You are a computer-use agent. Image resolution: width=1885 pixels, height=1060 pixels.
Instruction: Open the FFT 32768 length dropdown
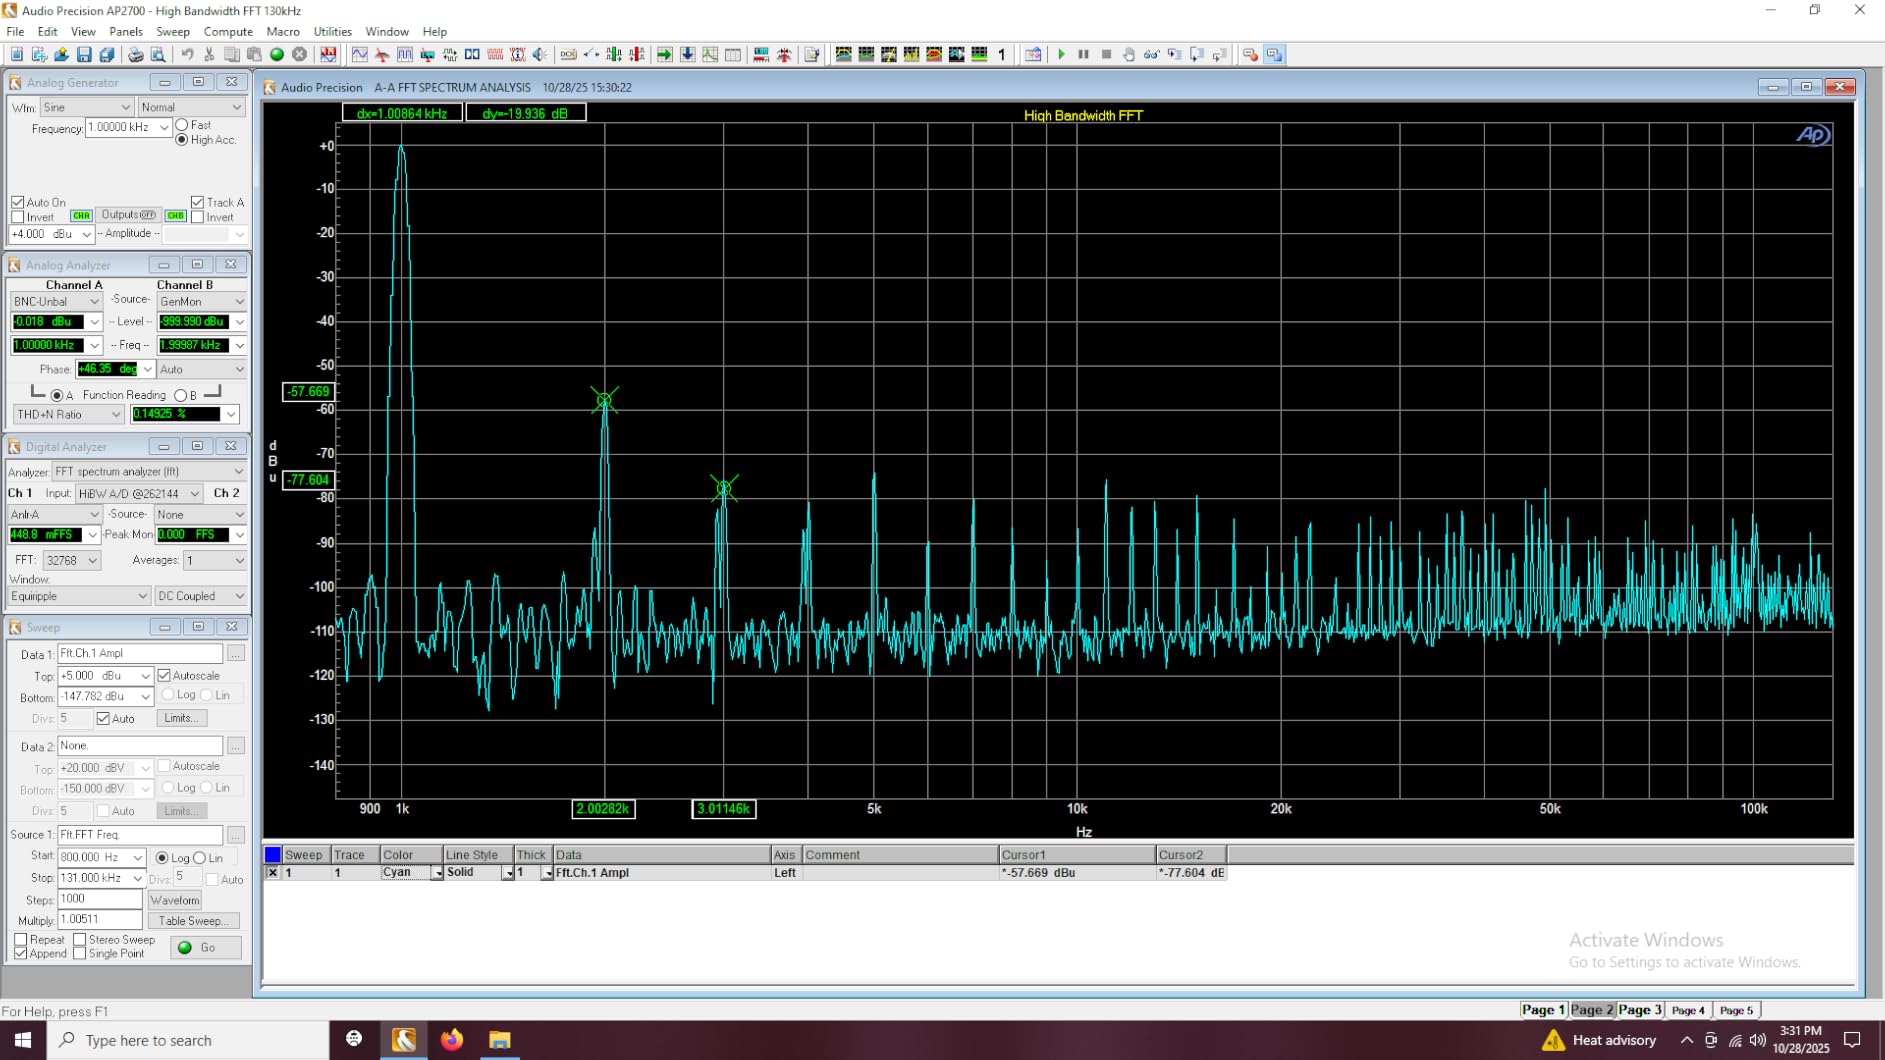pyautogui.click(x=71, y=561)
